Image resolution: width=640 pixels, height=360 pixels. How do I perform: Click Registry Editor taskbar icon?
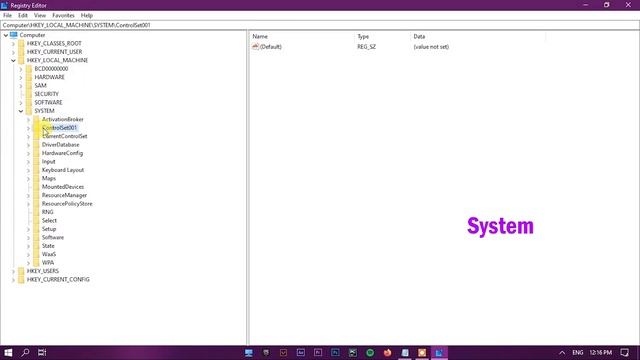(439, 353)
